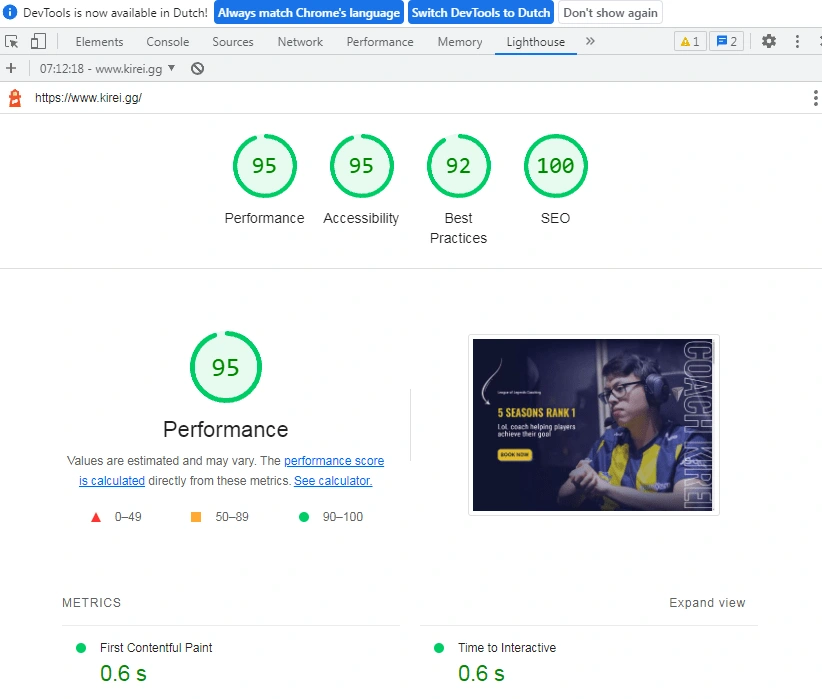The height and width of the screenshot is (699, 822).
Task: Select the Lighthouse tab
Action: coord(536,42)
